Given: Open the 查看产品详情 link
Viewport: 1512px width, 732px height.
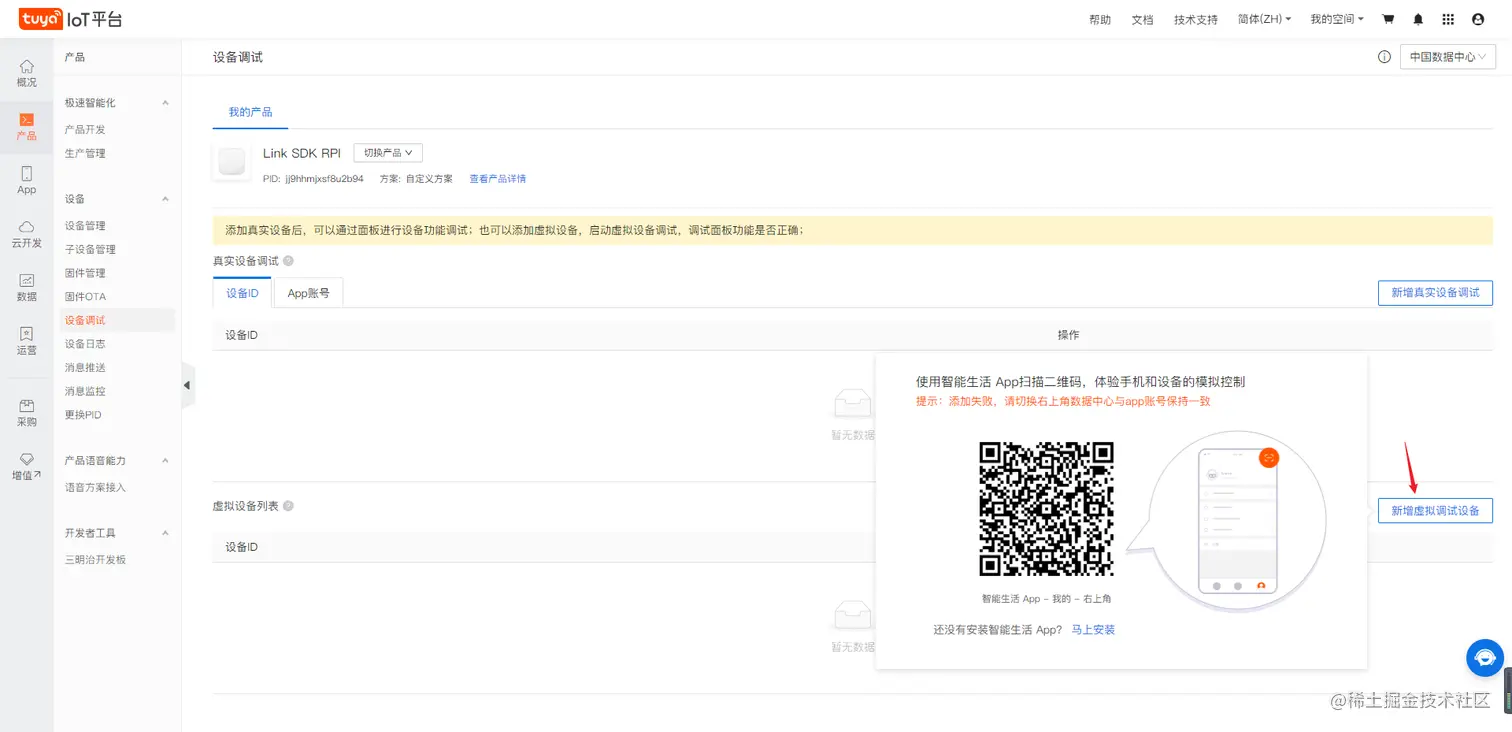Looking at the screenshot, I should click(x=497, y=179).
